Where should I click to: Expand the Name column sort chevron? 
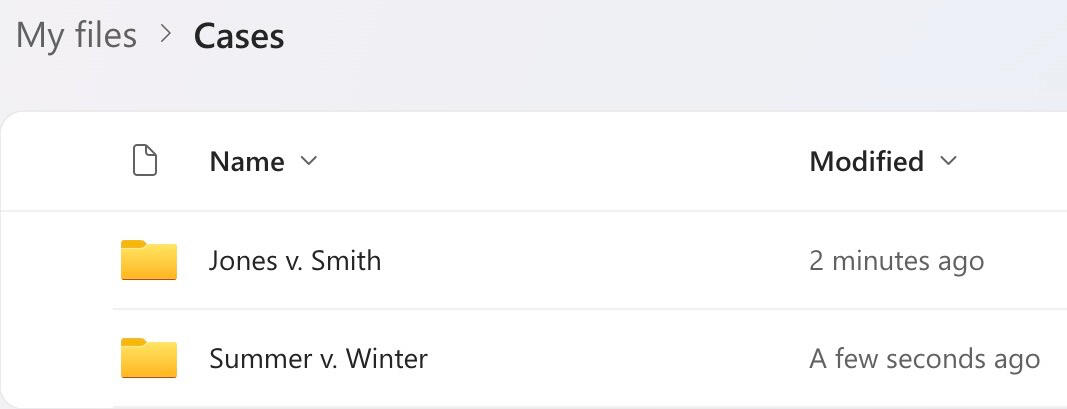309,161
